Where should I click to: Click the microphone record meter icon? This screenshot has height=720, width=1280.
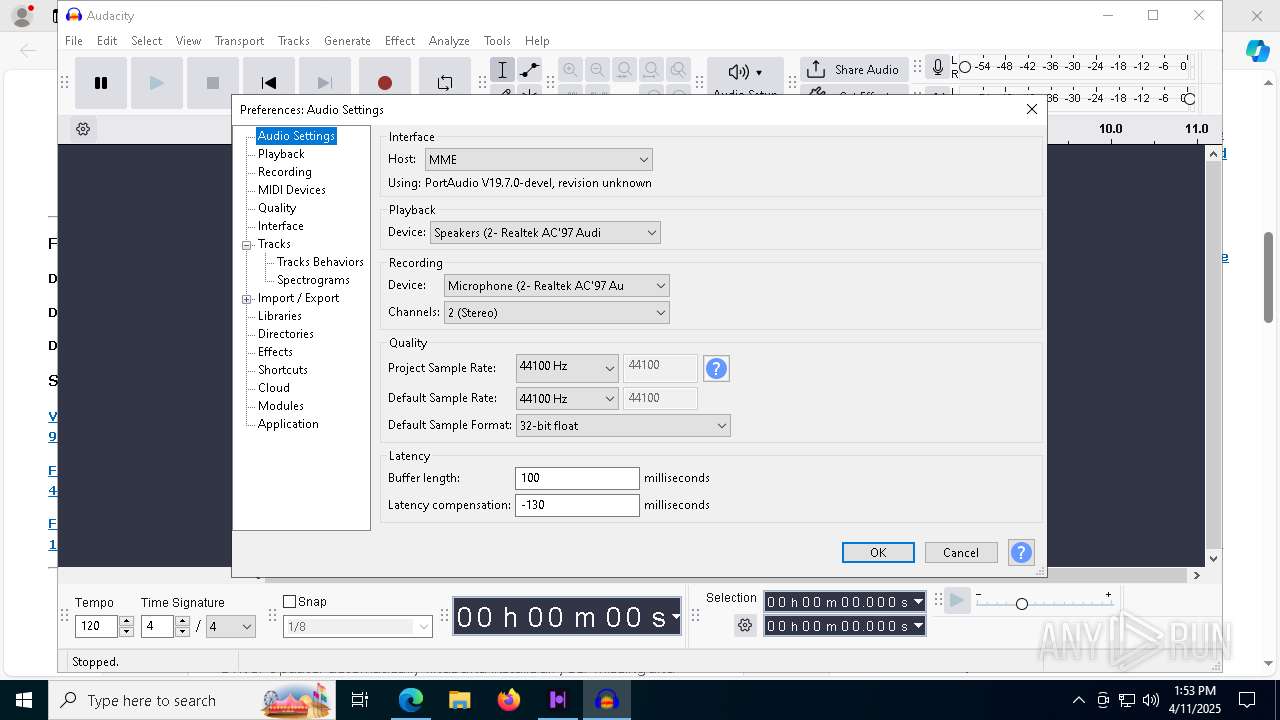(937, 67)
